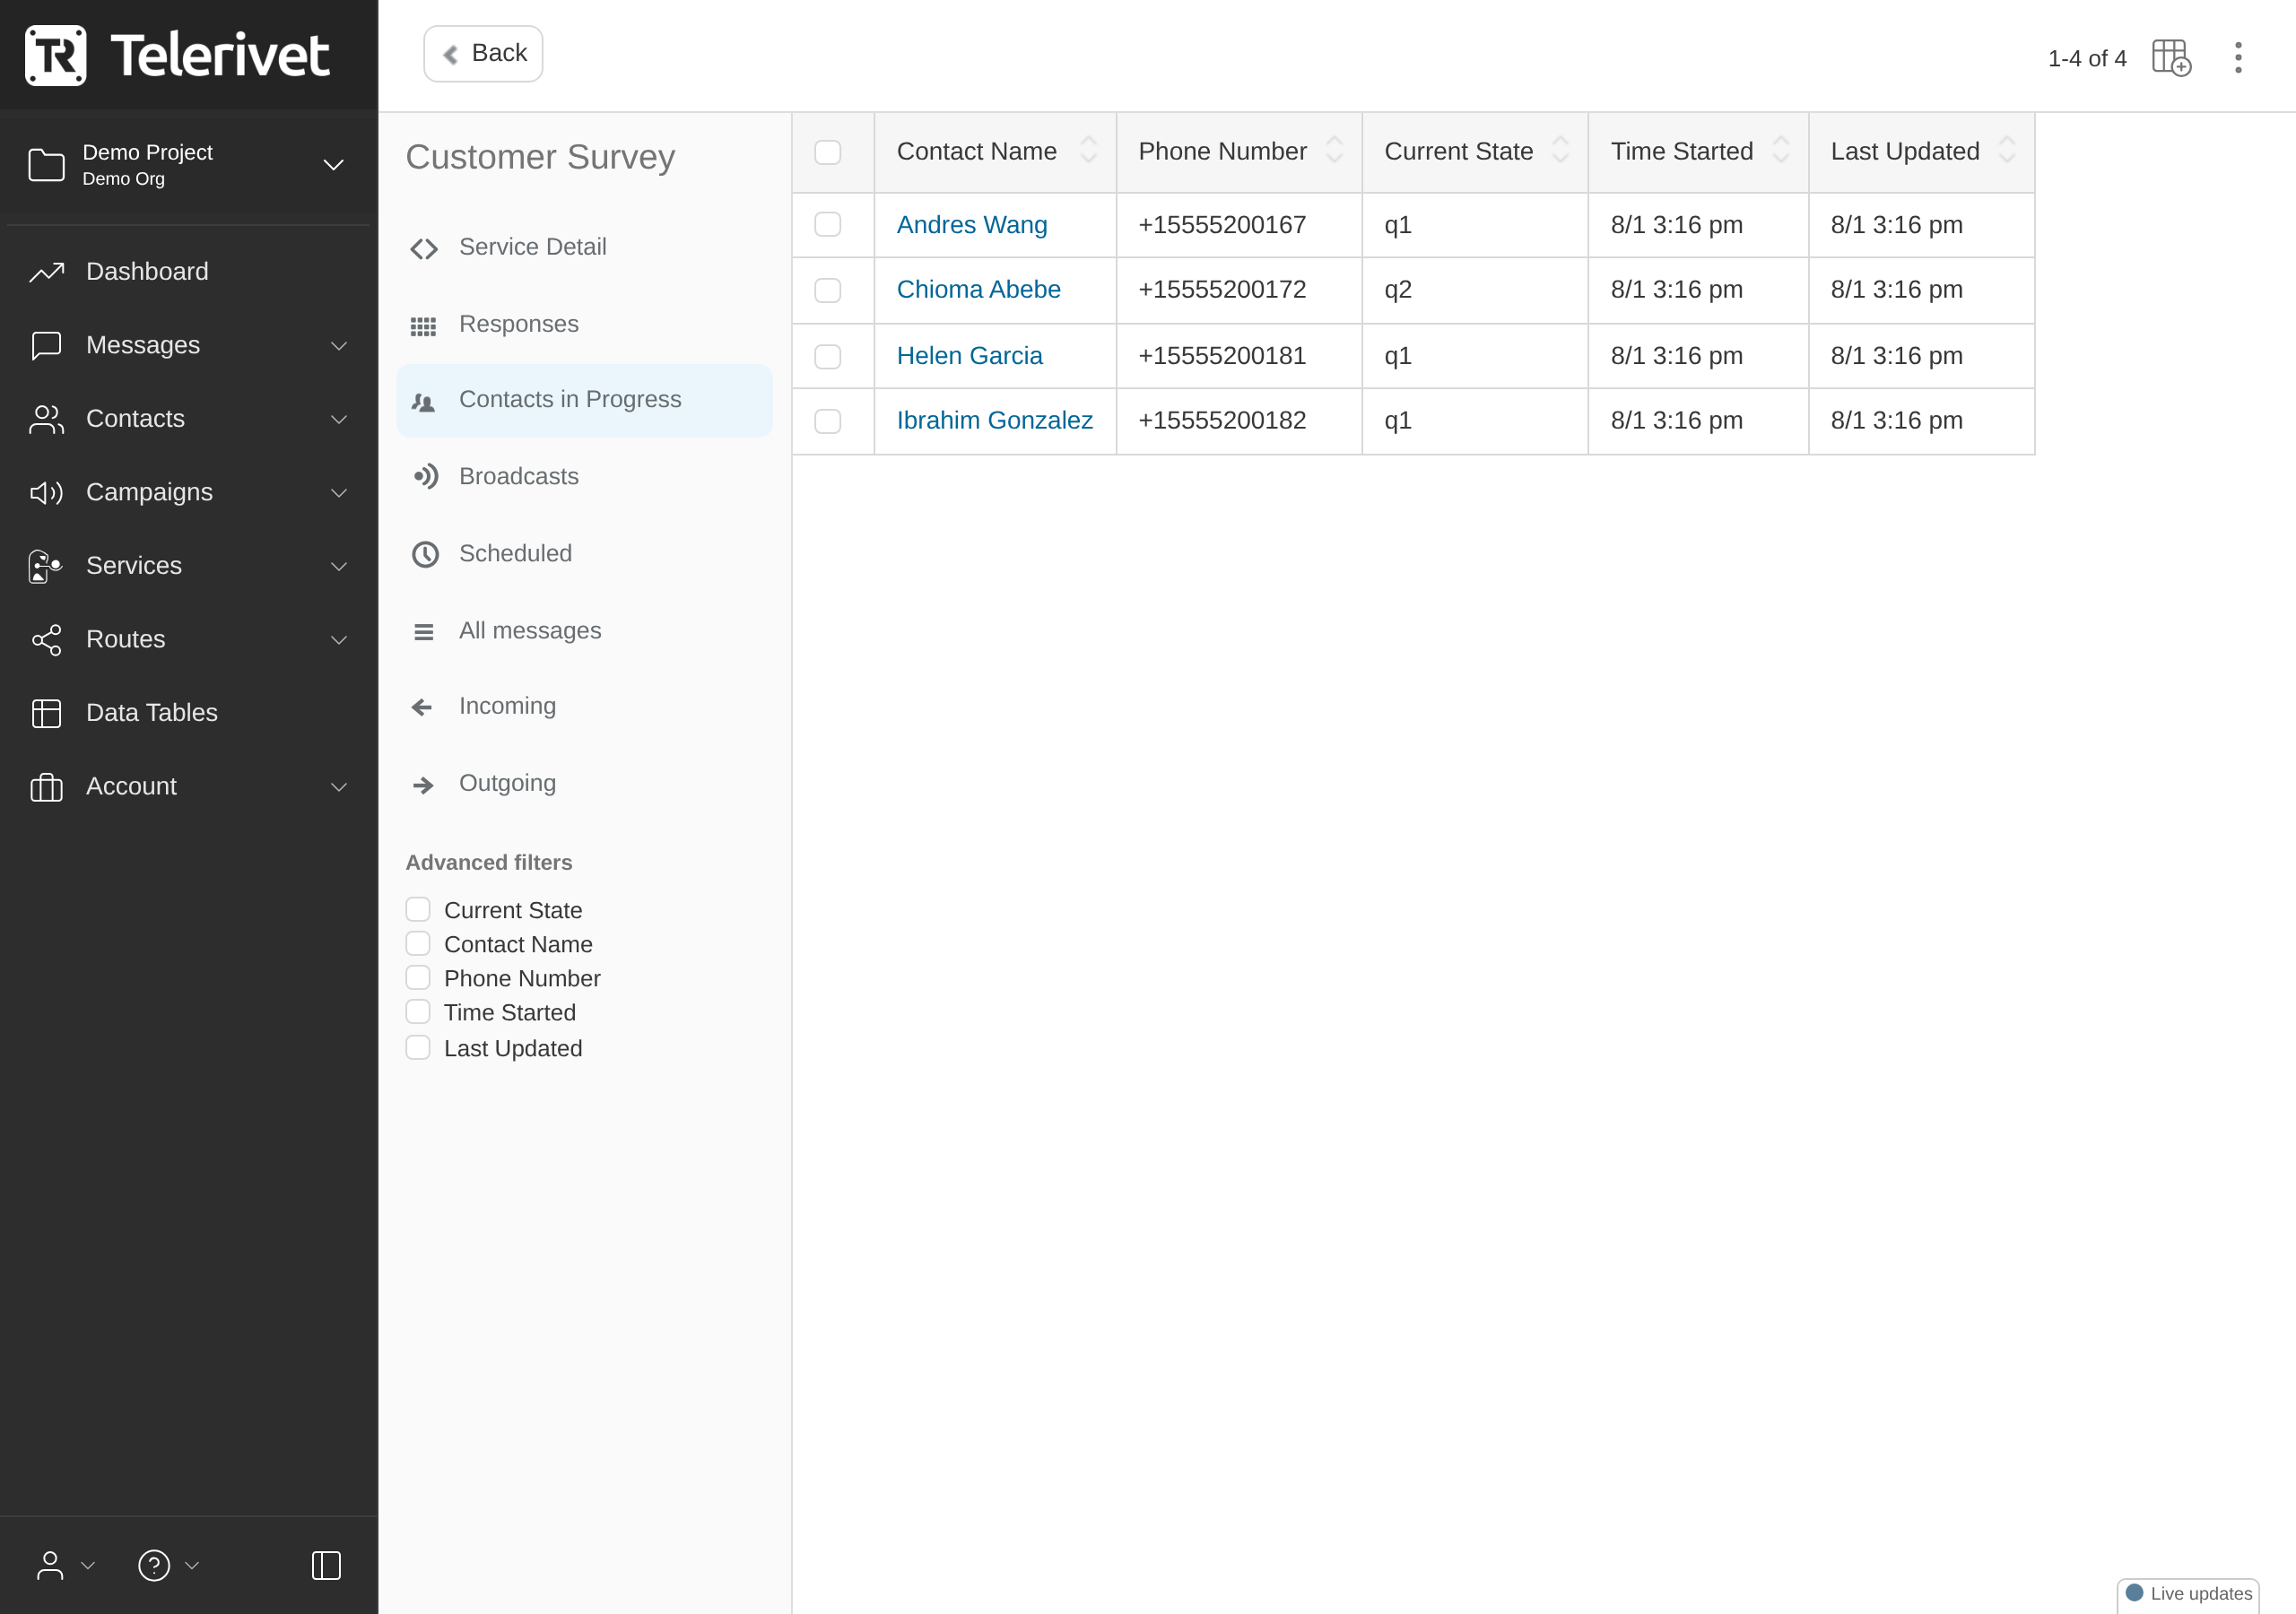Screen dimensions: 2296x1614
Task: Expand the Messages submenu chevron
Action: point(339,346)
